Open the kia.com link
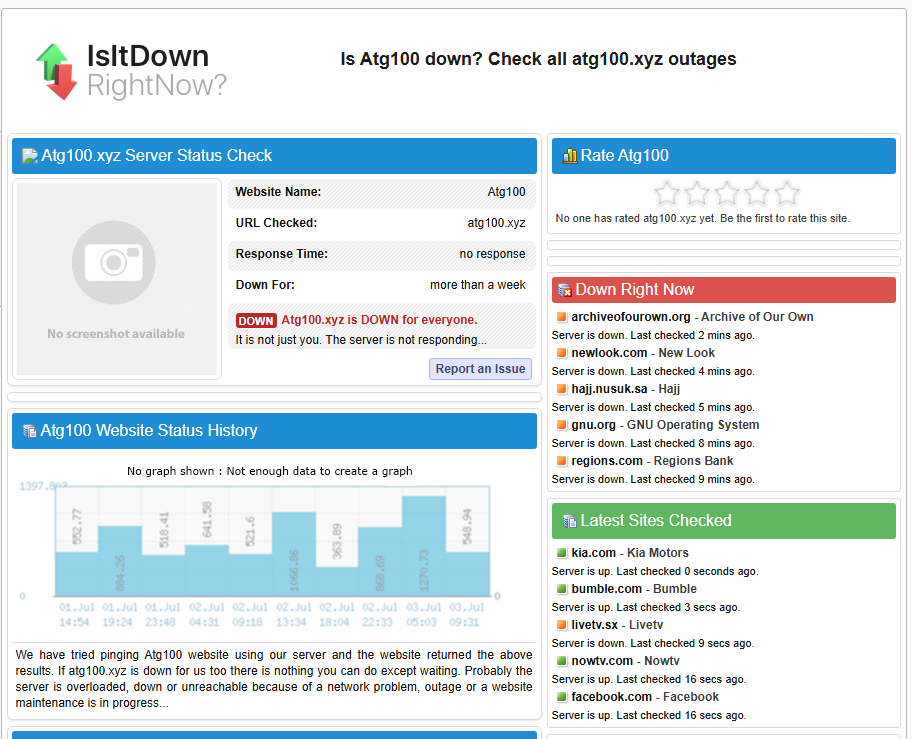Viewport: 912px width, 739px height. click(x=593, y=553)
